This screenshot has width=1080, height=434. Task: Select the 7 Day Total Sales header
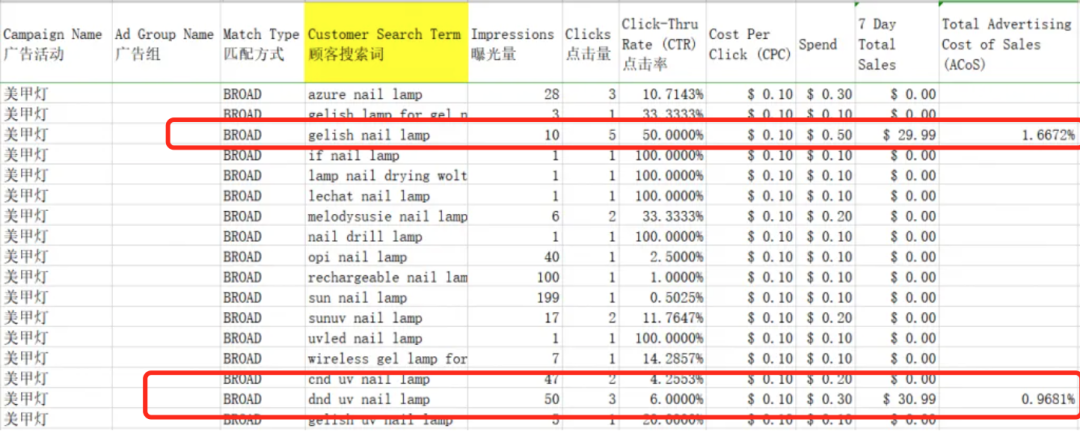(x=897, y=43)
